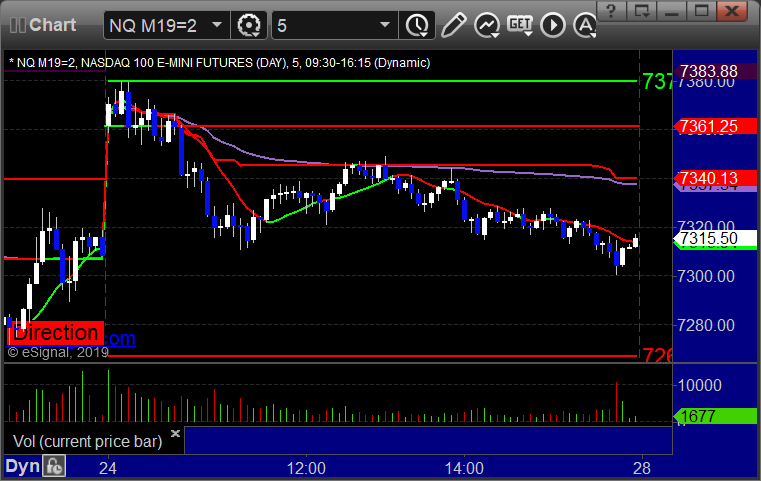Click the green 1677 volume label

click(713, 416)
